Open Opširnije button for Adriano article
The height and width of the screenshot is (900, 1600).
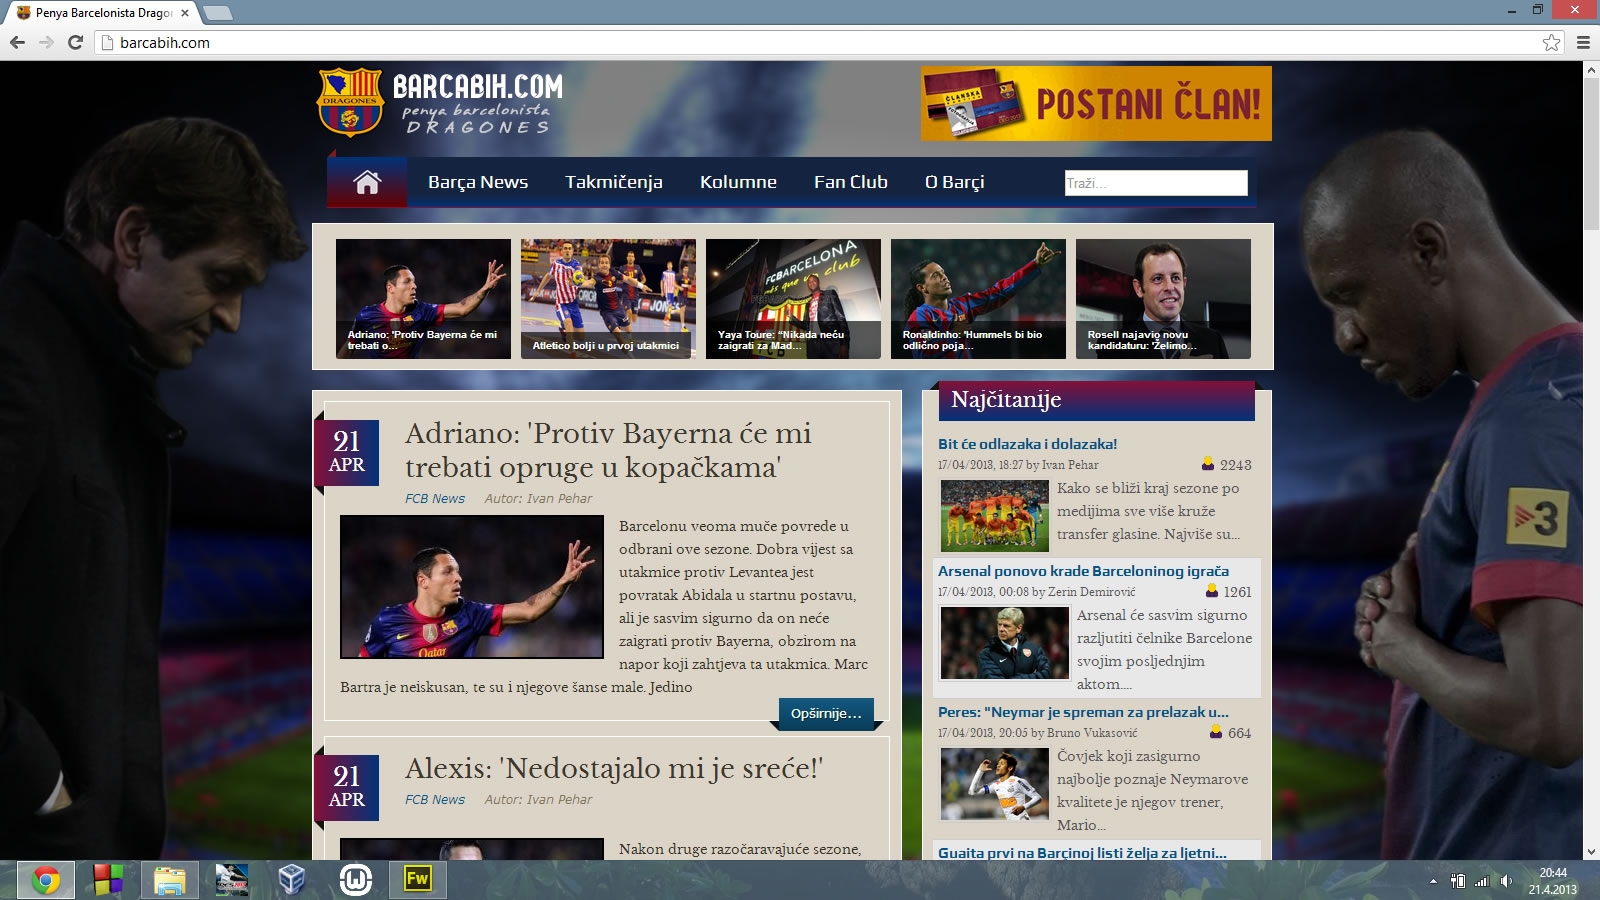point(826,713)
